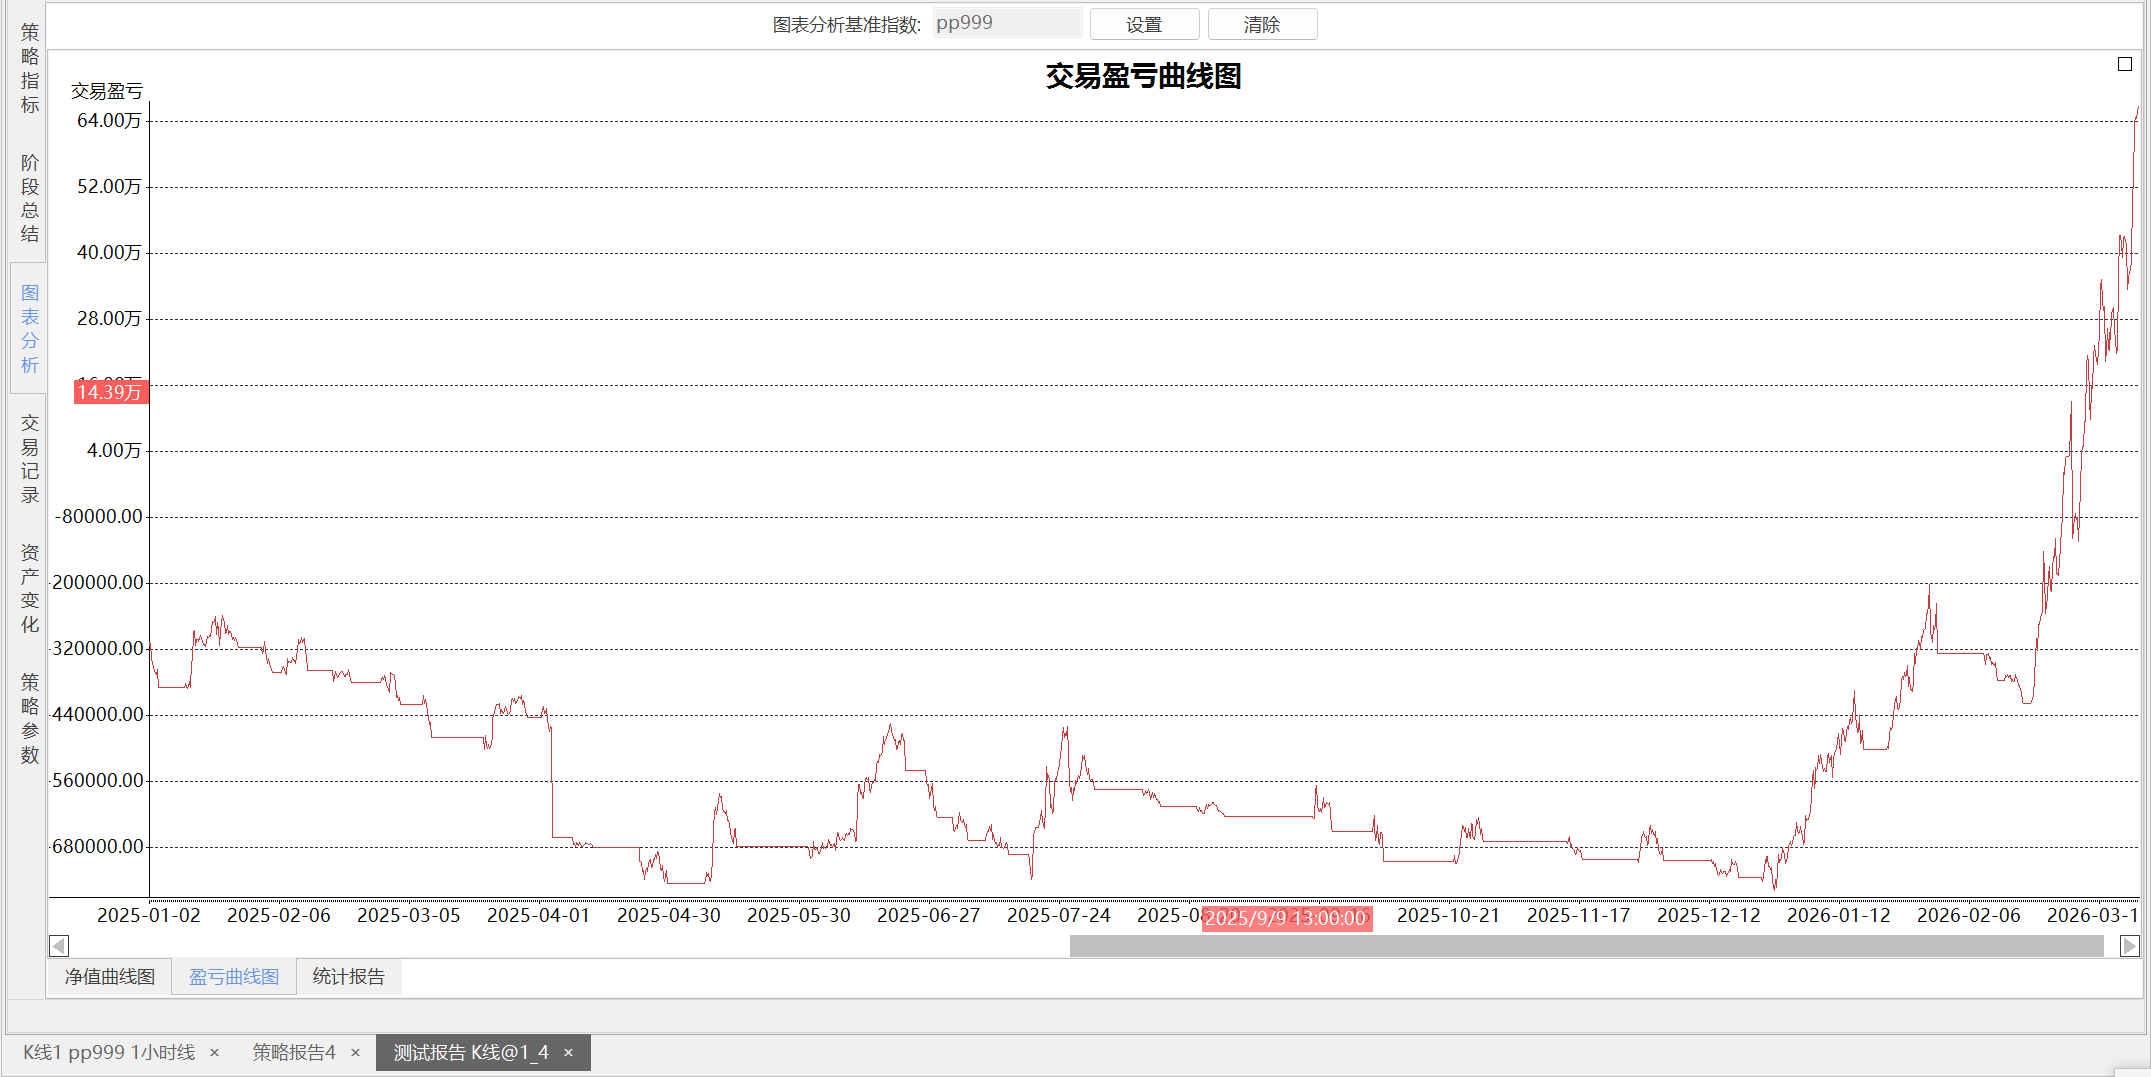Switch to 资产变化 side tab
2151x1077 pixels.
tap(30, 588)
